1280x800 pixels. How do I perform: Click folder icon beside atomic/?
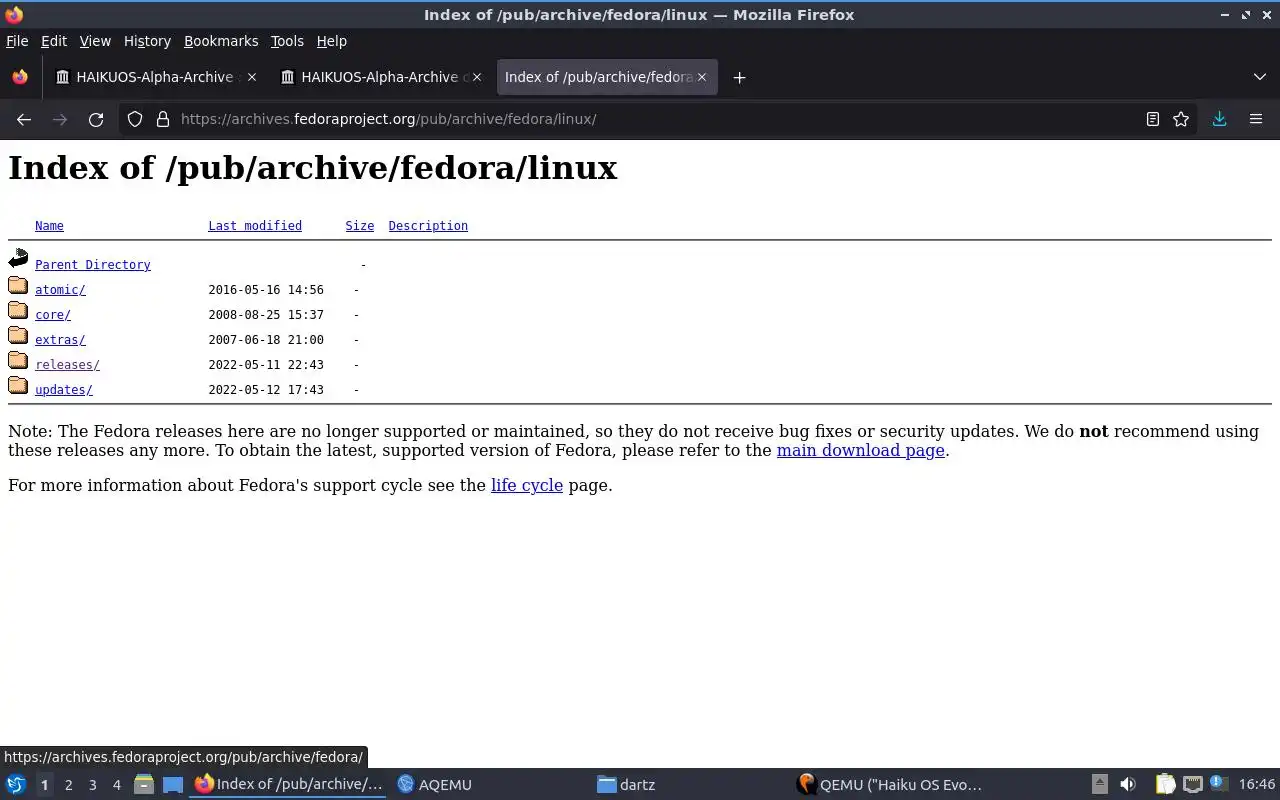[18, 286]
